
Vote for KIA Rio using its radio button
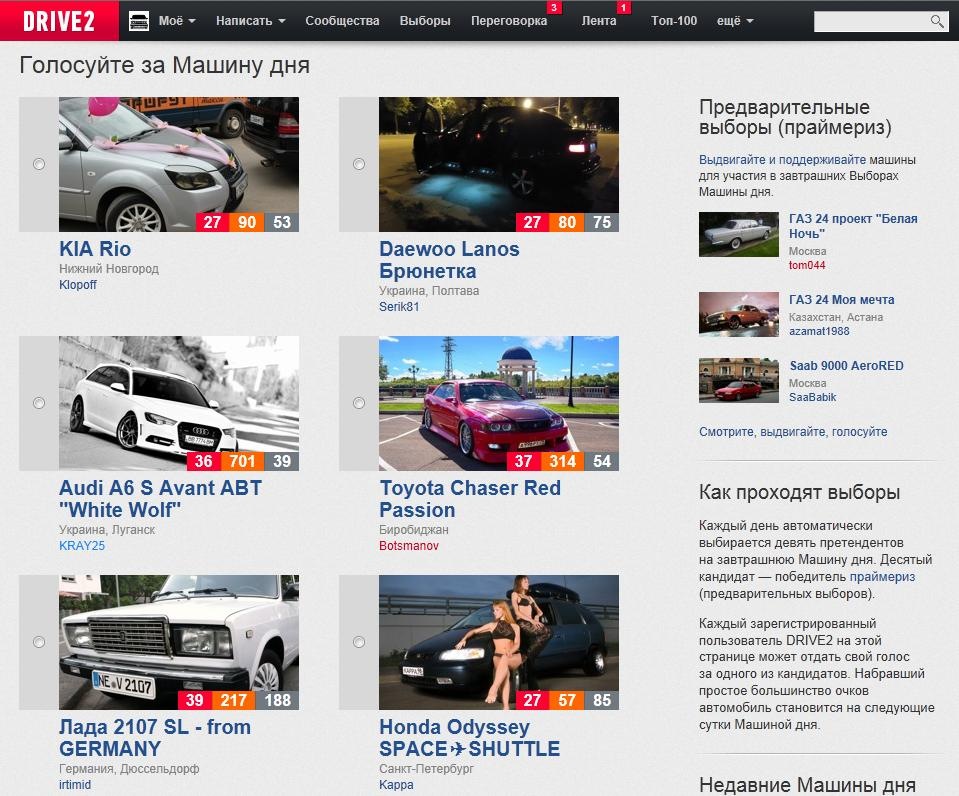[x=38, y=163]
